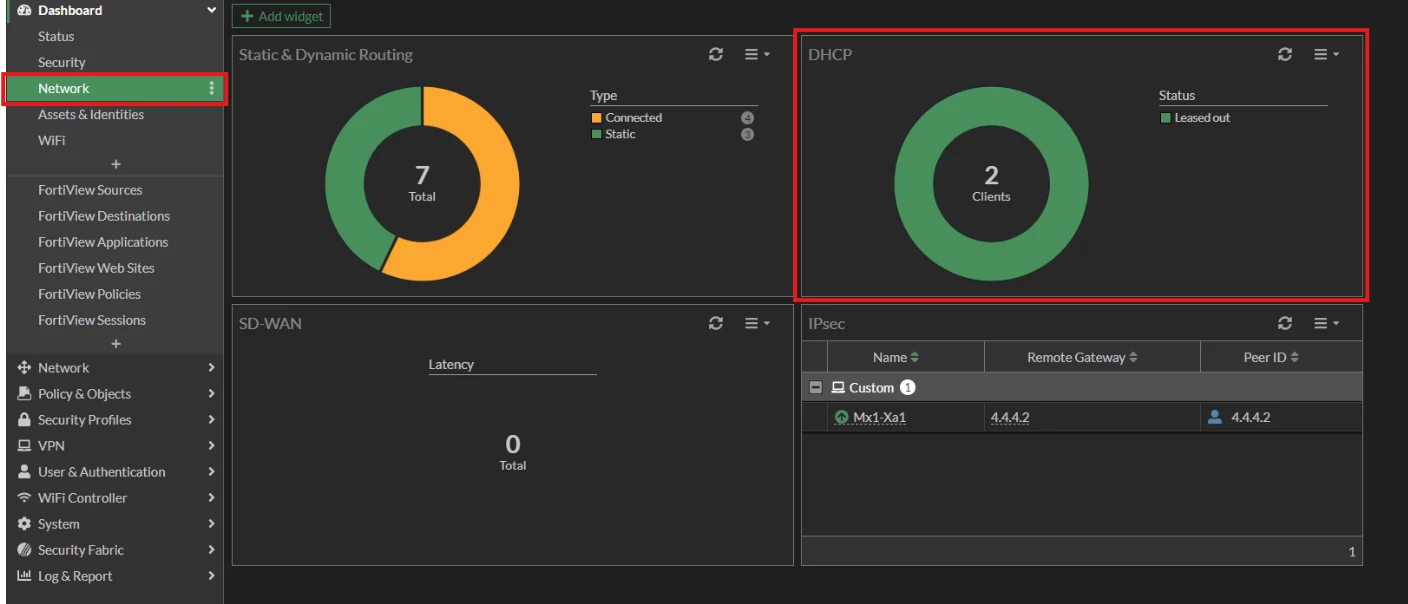Expand the VPN menu

[115, 446]
